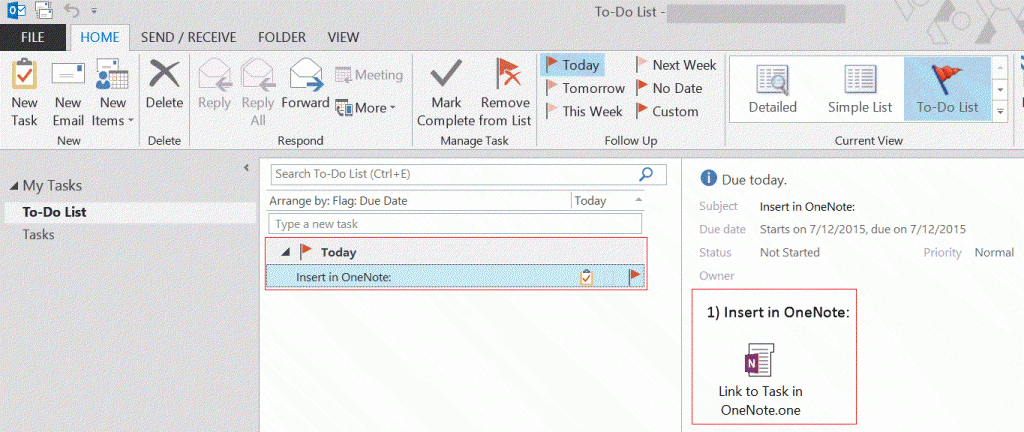Select the Insert in OneNote: task row
The image size is (1024, 432).
point(456,277)
